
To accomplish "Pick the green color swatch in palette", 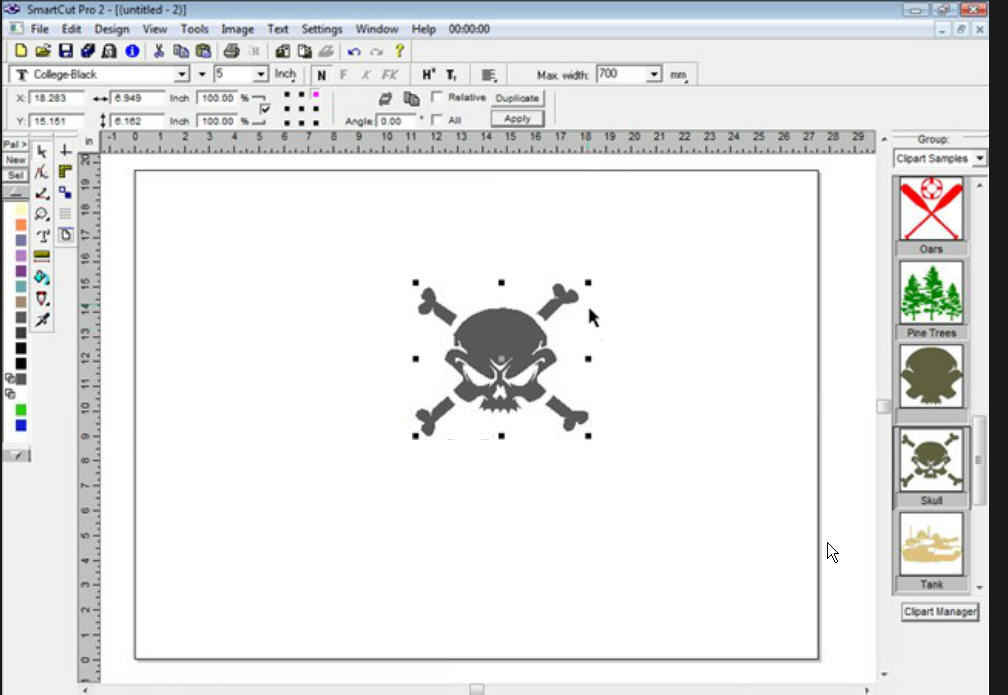I will 20,410.
